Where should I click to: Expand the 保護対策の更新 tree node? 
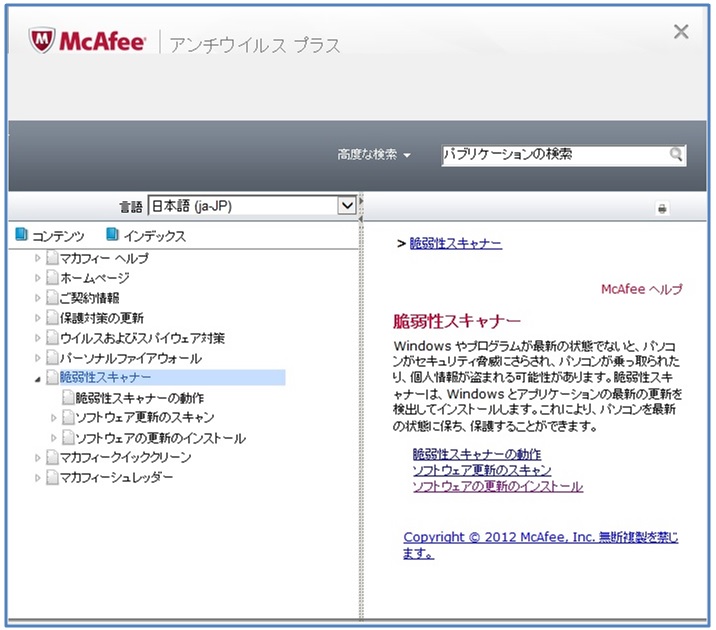point(37,318)
